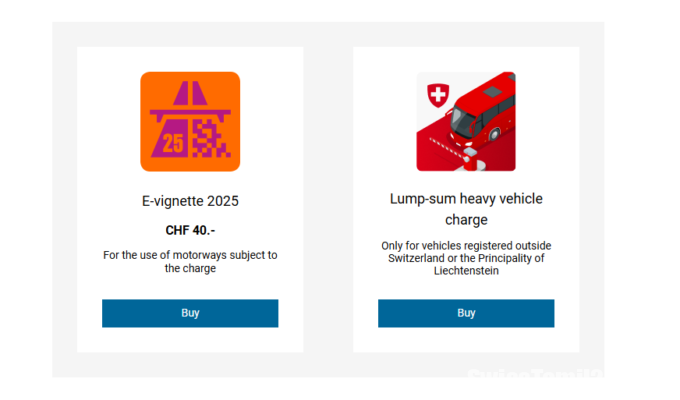The image size is (680, 400).
Task: Click the gray gap between the two cards
Action: tap(328, 200)
